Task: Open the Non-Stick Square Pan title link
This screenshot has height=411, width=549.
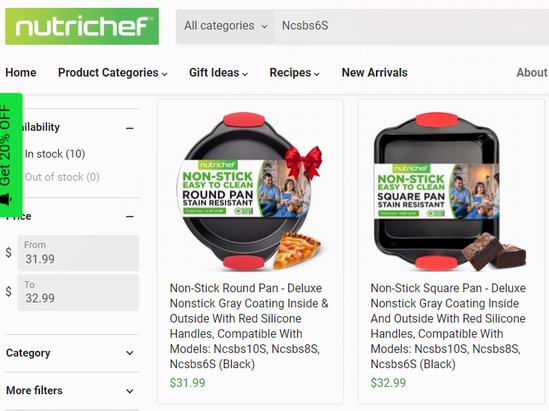Action: (x=448, y=326)
